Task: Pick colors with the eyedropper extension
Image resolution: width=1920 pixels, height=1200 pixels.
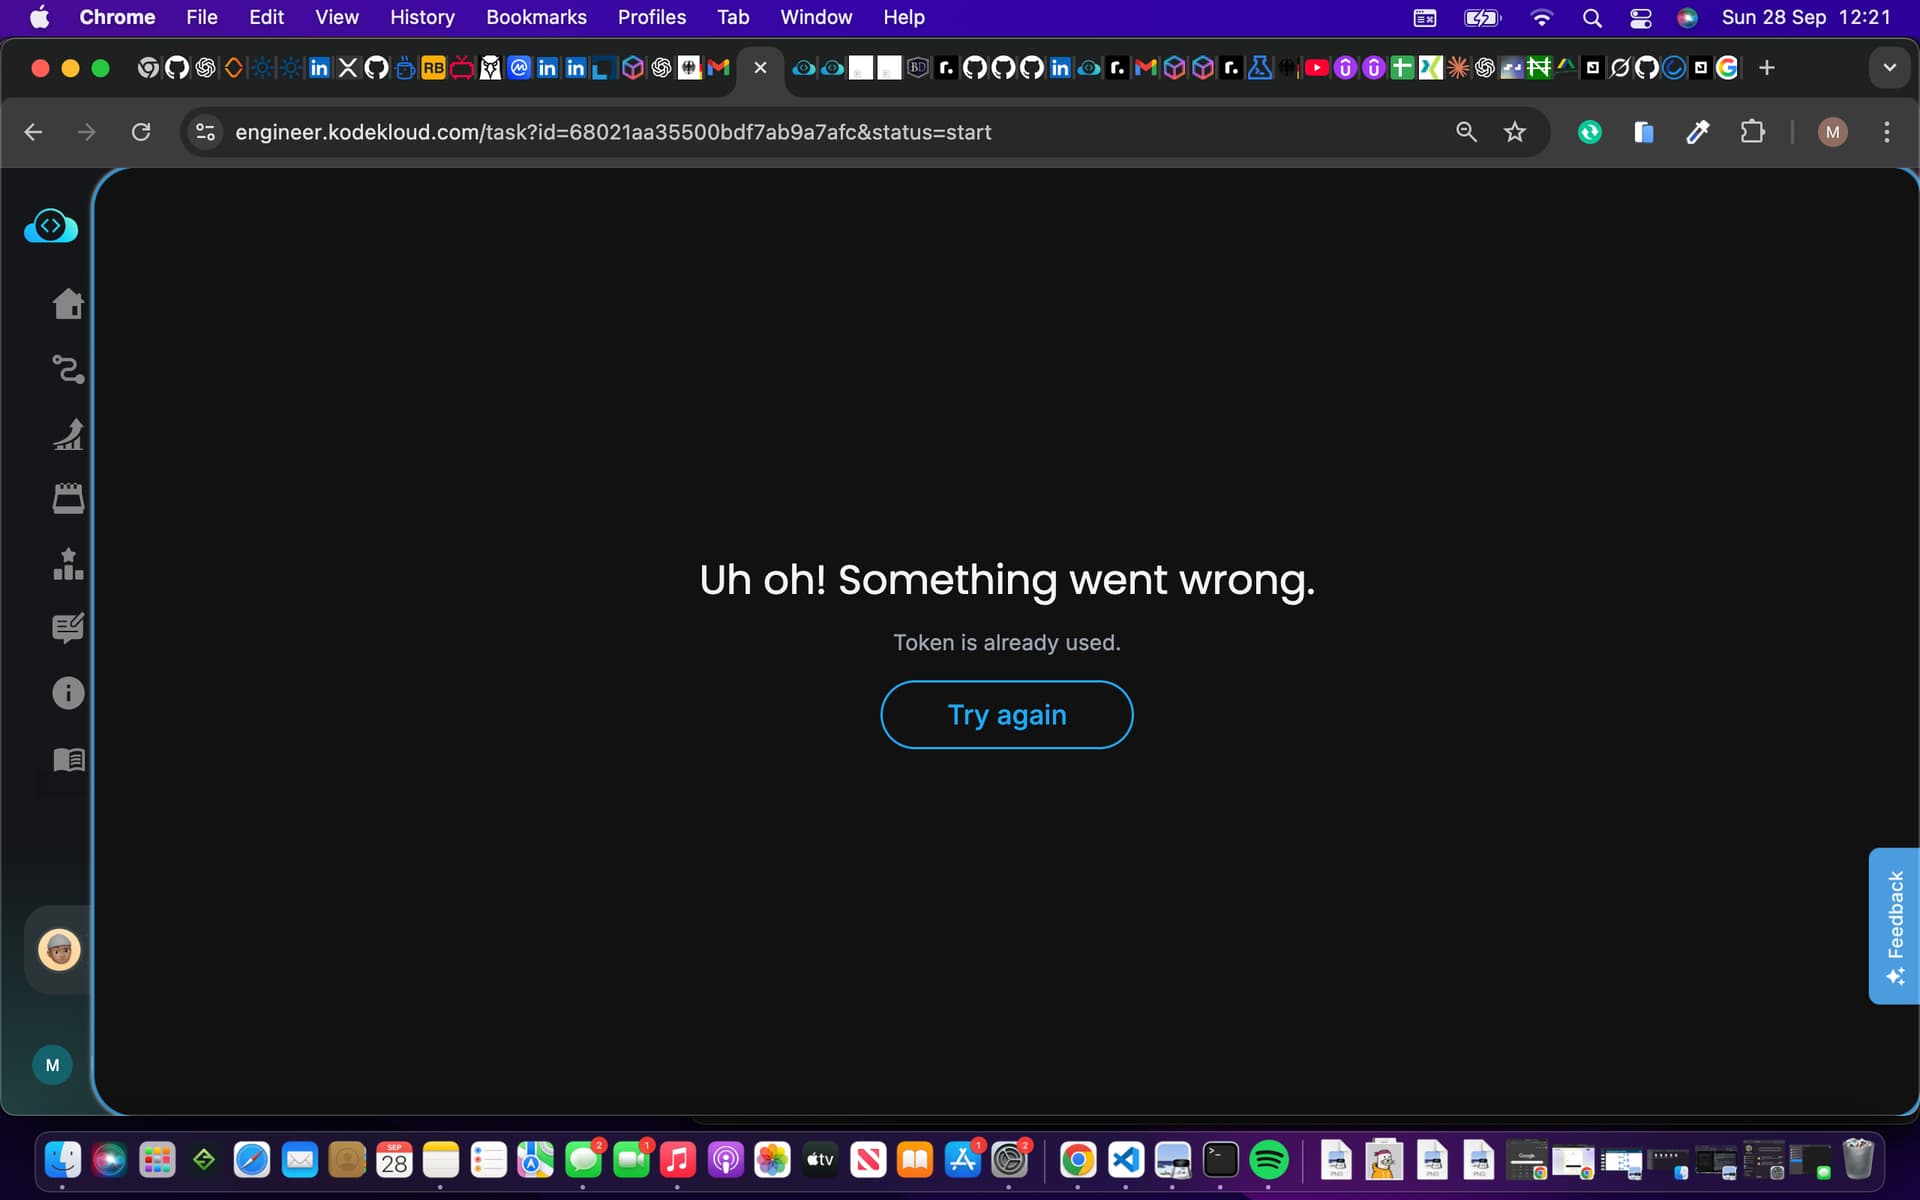Action: tap(1697, 132)
